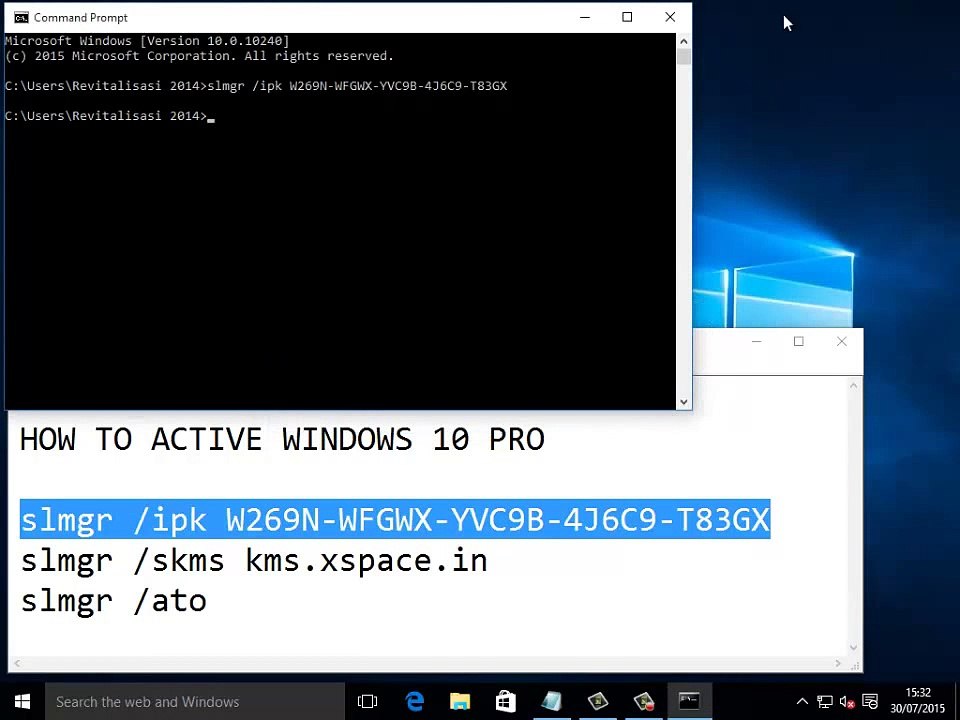
Task: Click the Microsoft Windows version line in Command Prompt
Action: pos(147,41)
